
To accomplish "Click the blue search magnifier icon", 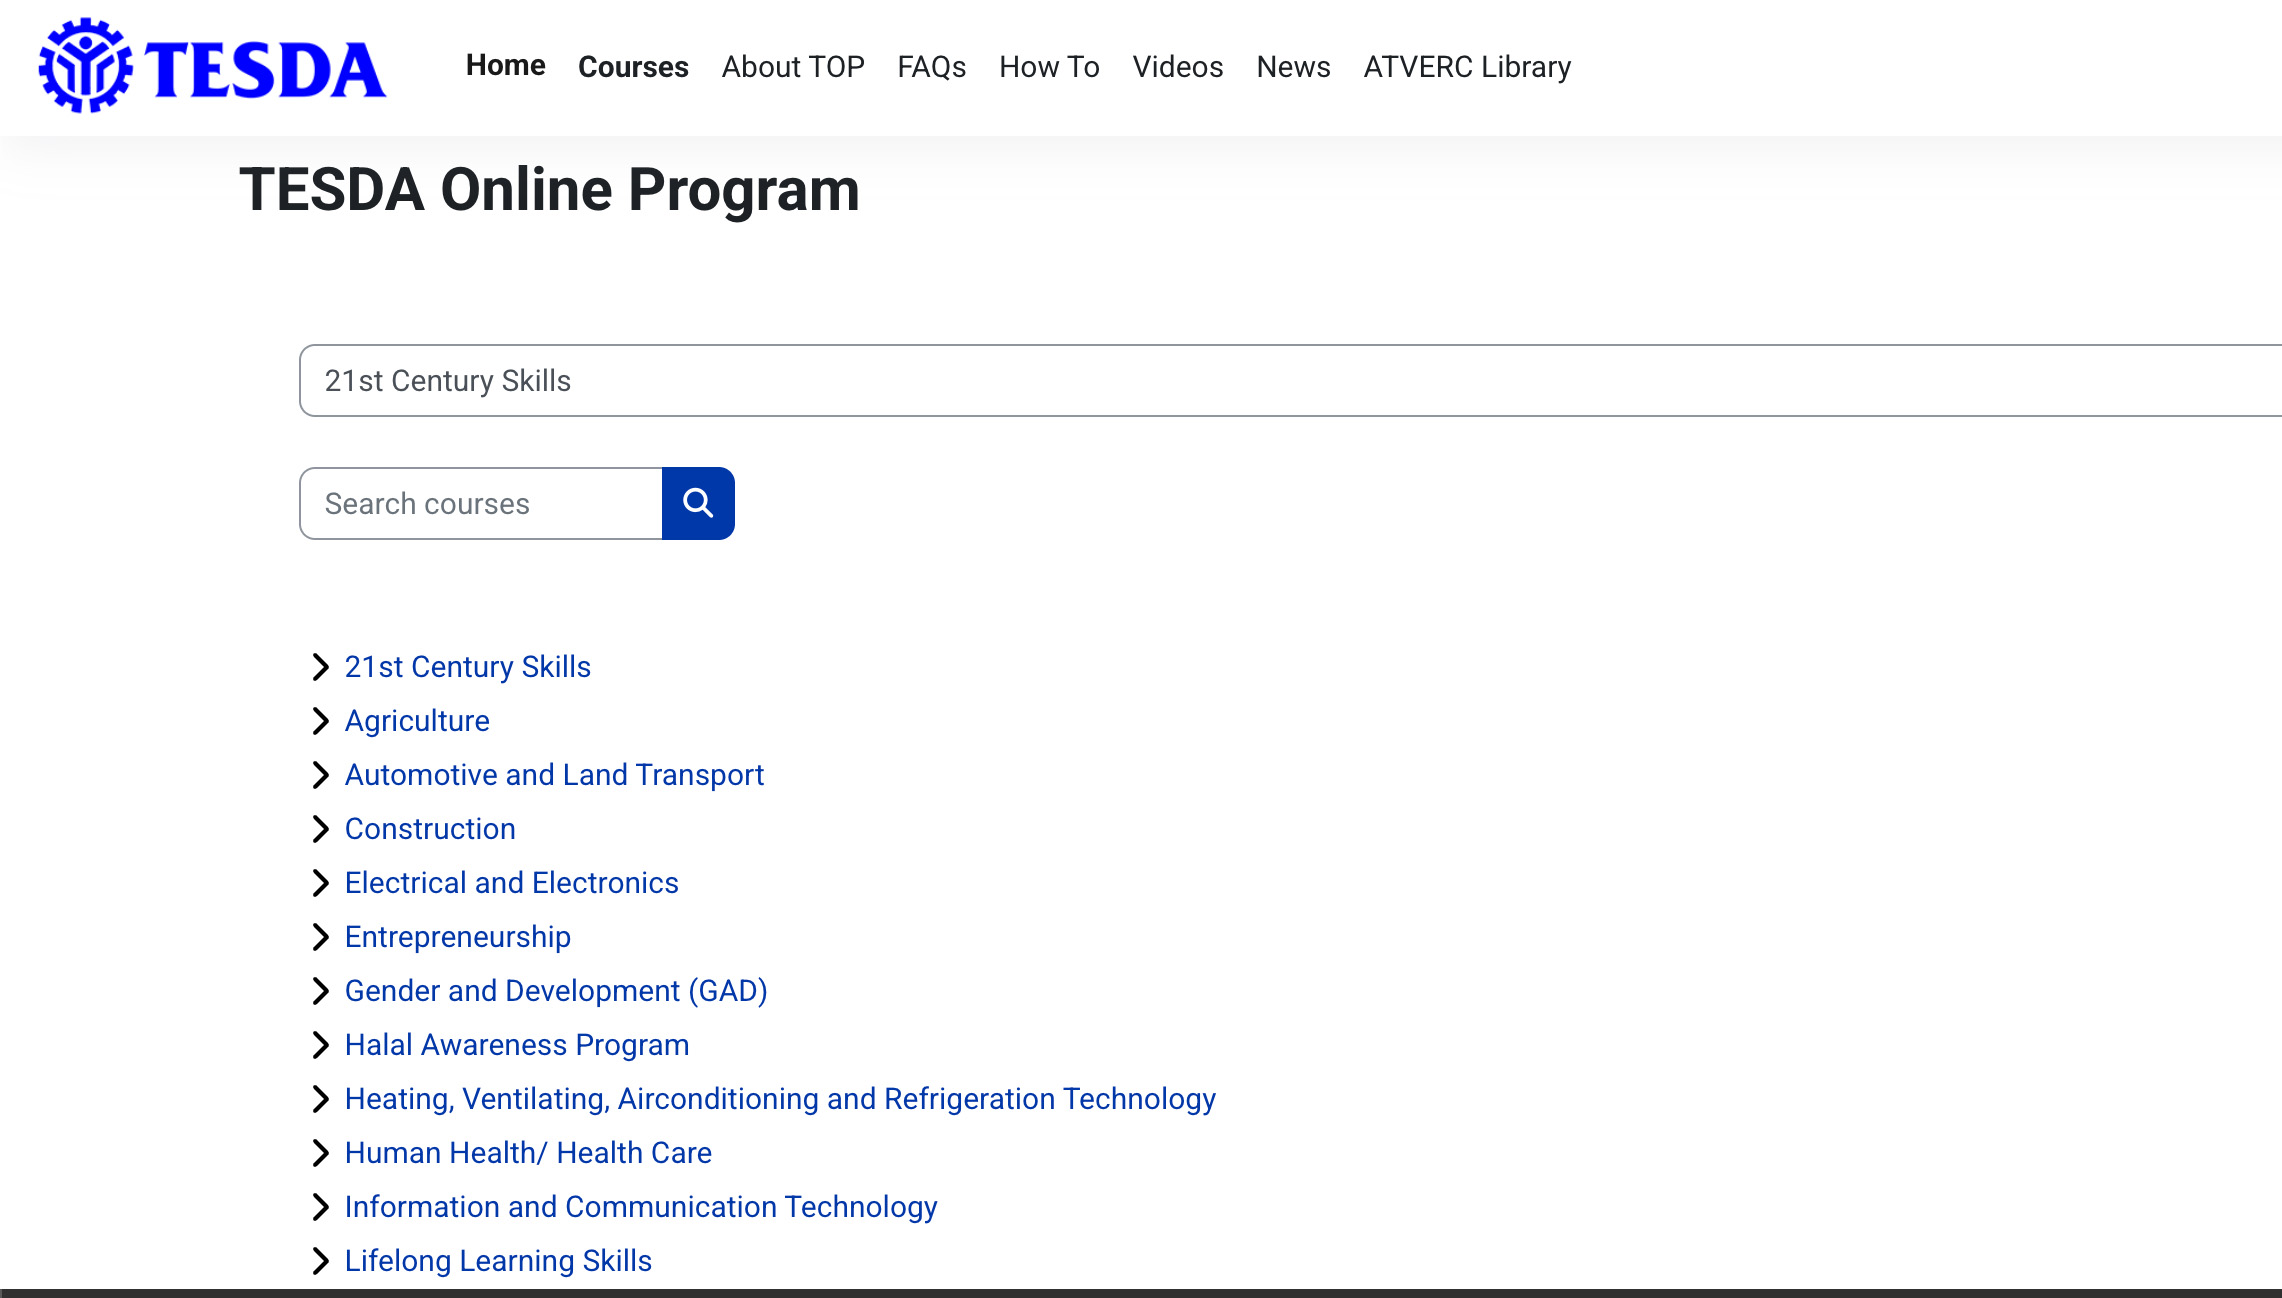I will click(x=697, y=503).
